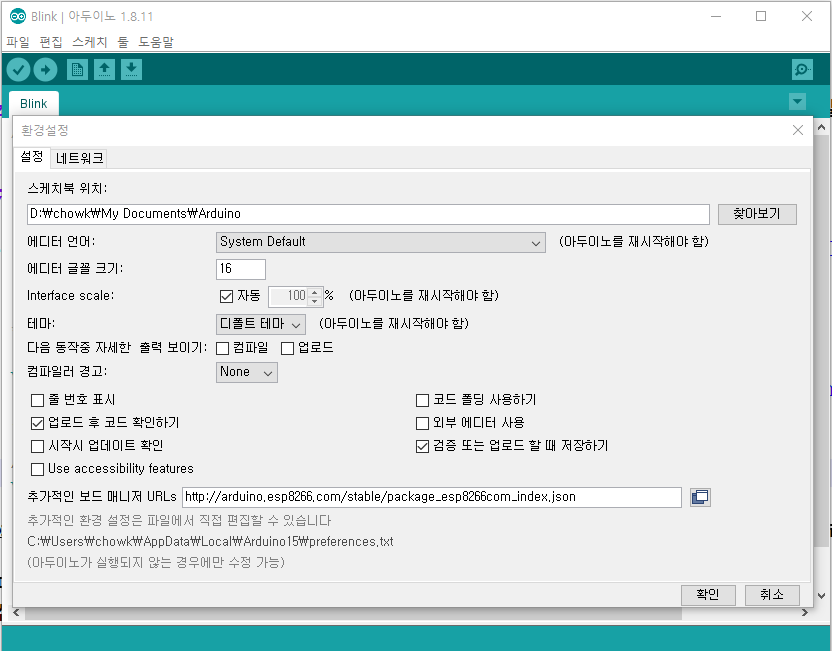Open the 스케치 menu

[90, 42]
